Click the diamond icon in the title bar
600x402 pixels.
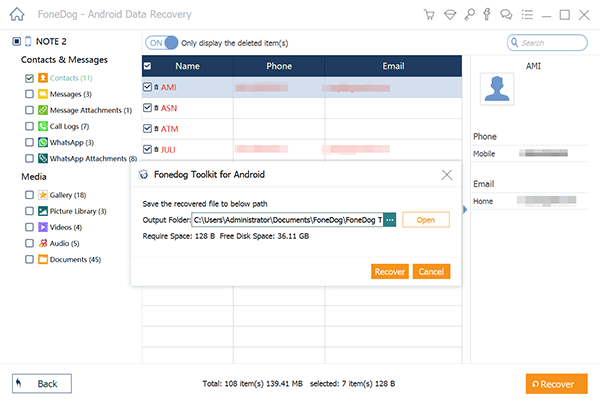(x=450, y=15)
